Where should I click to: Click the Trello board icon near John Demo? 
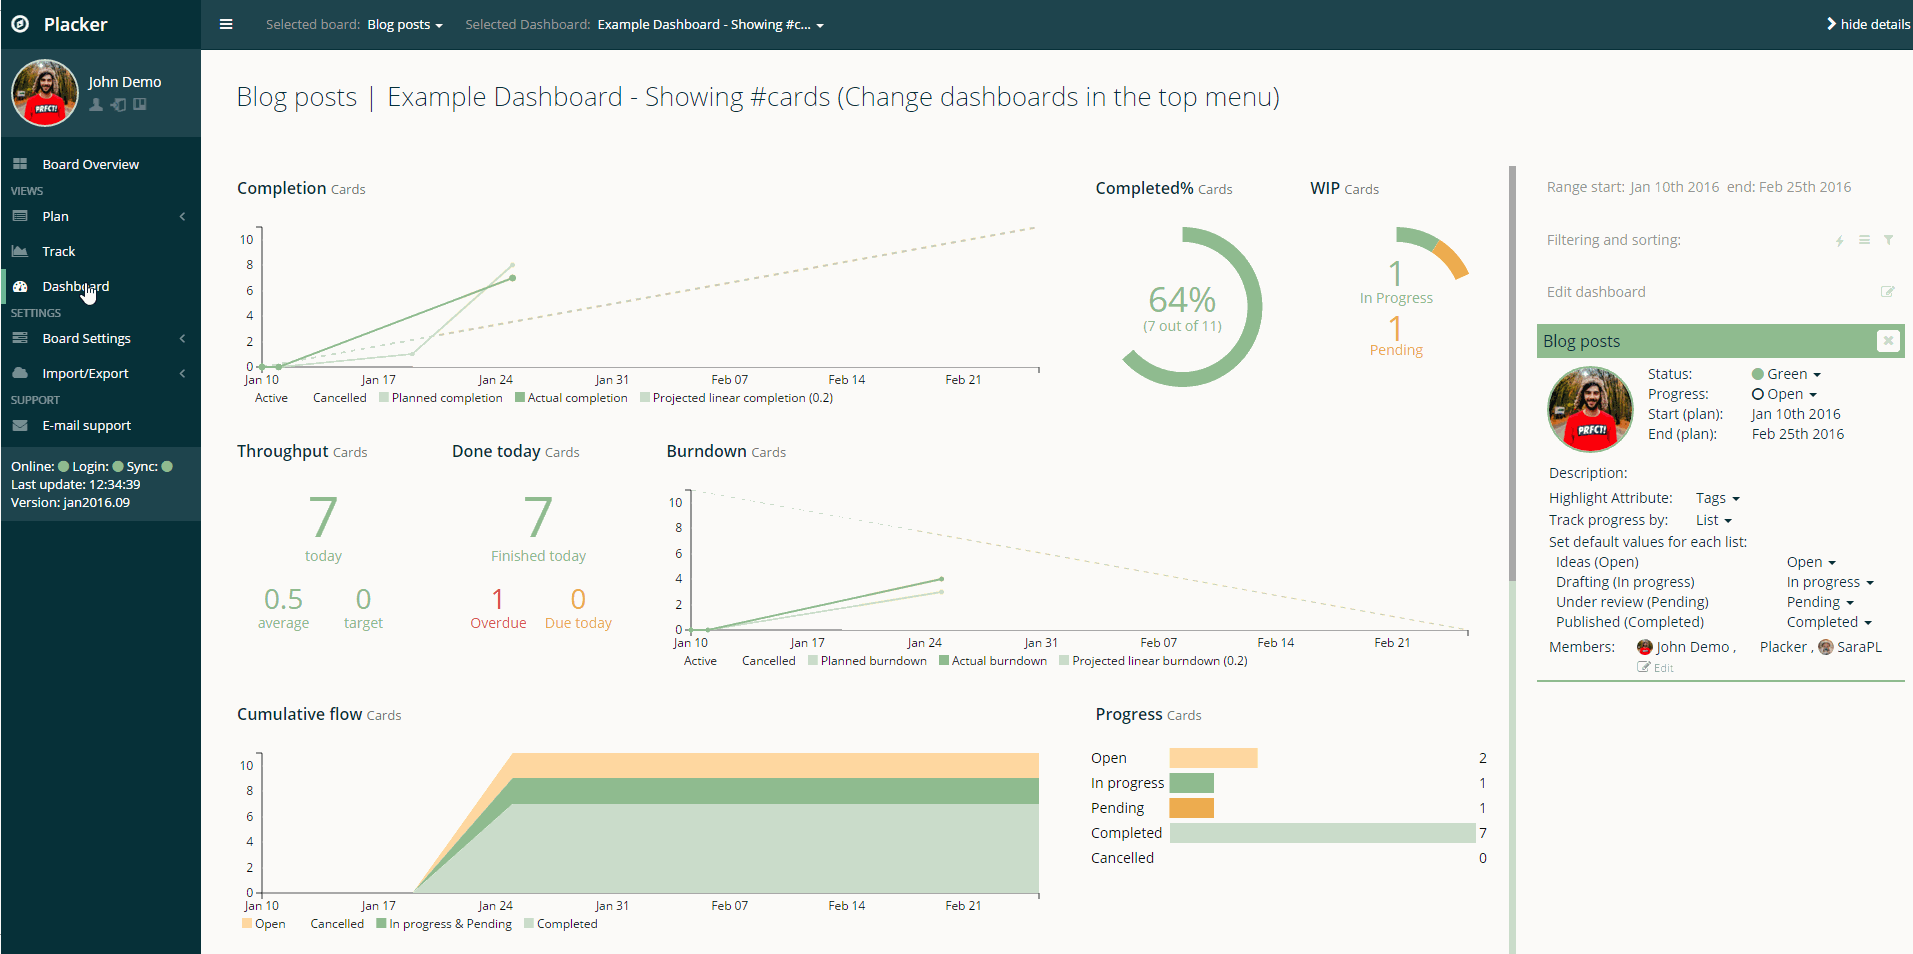[140, 104]
